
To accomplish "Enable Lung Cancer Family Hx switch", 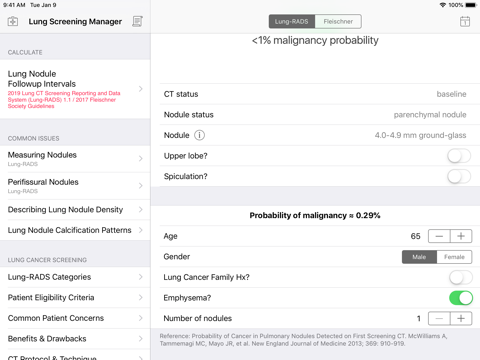I will [x=461, y=277].
